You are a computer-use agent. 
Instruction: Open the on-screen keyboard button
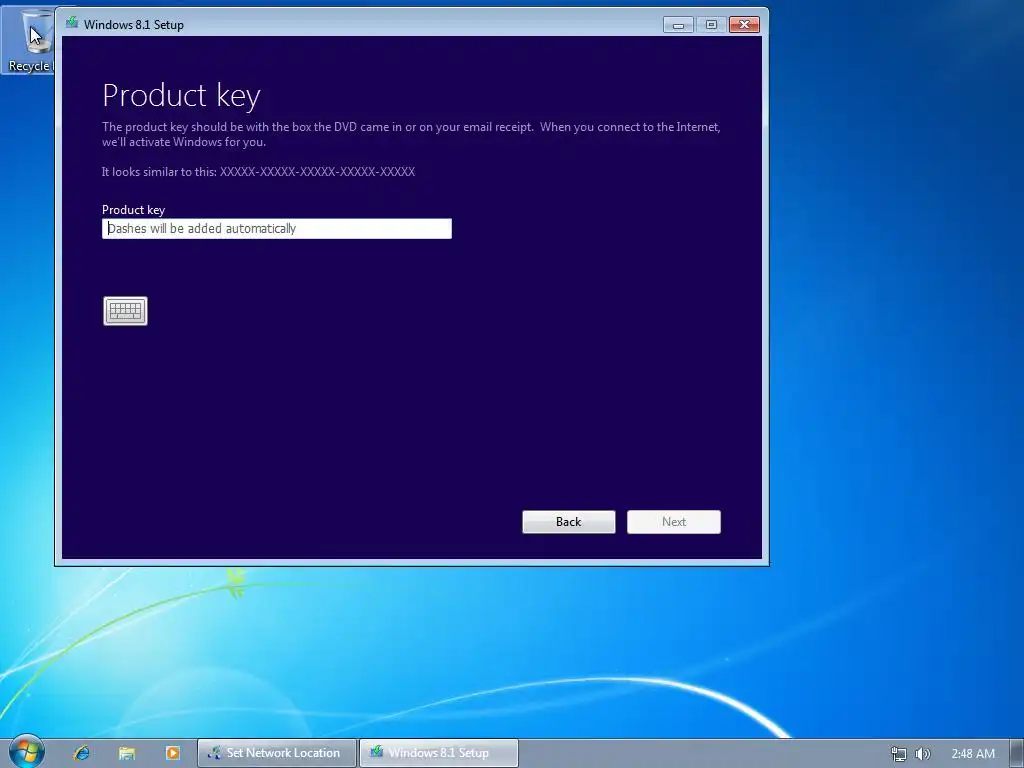(x=125, y=311)
